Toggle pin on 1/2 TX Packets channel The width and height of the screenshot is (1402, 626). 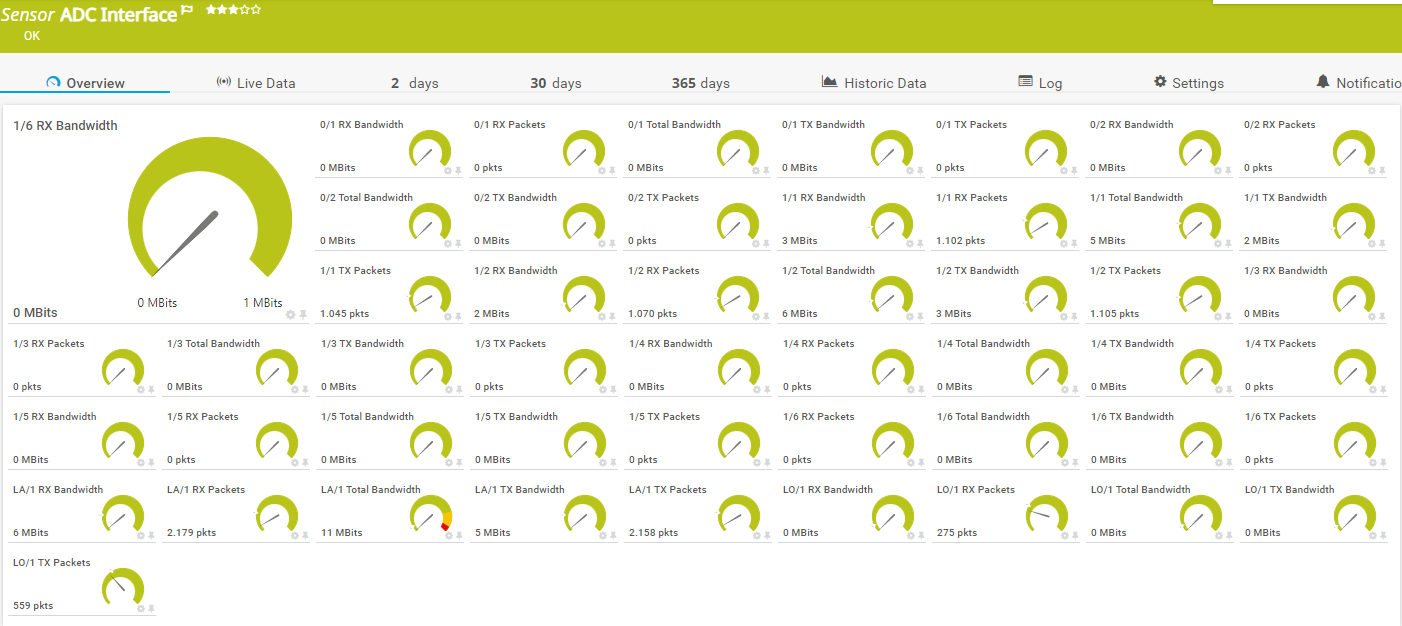(1228, 317)
